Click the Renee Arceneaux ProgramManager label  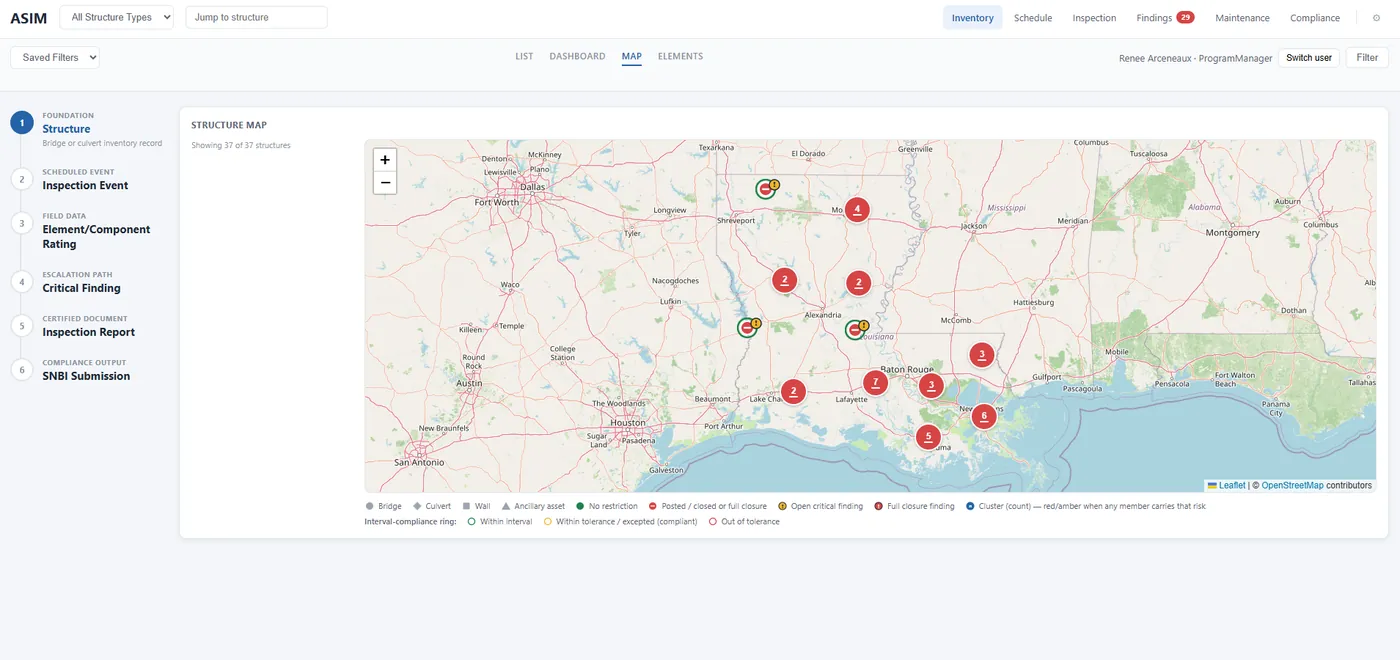(1195, 58)
